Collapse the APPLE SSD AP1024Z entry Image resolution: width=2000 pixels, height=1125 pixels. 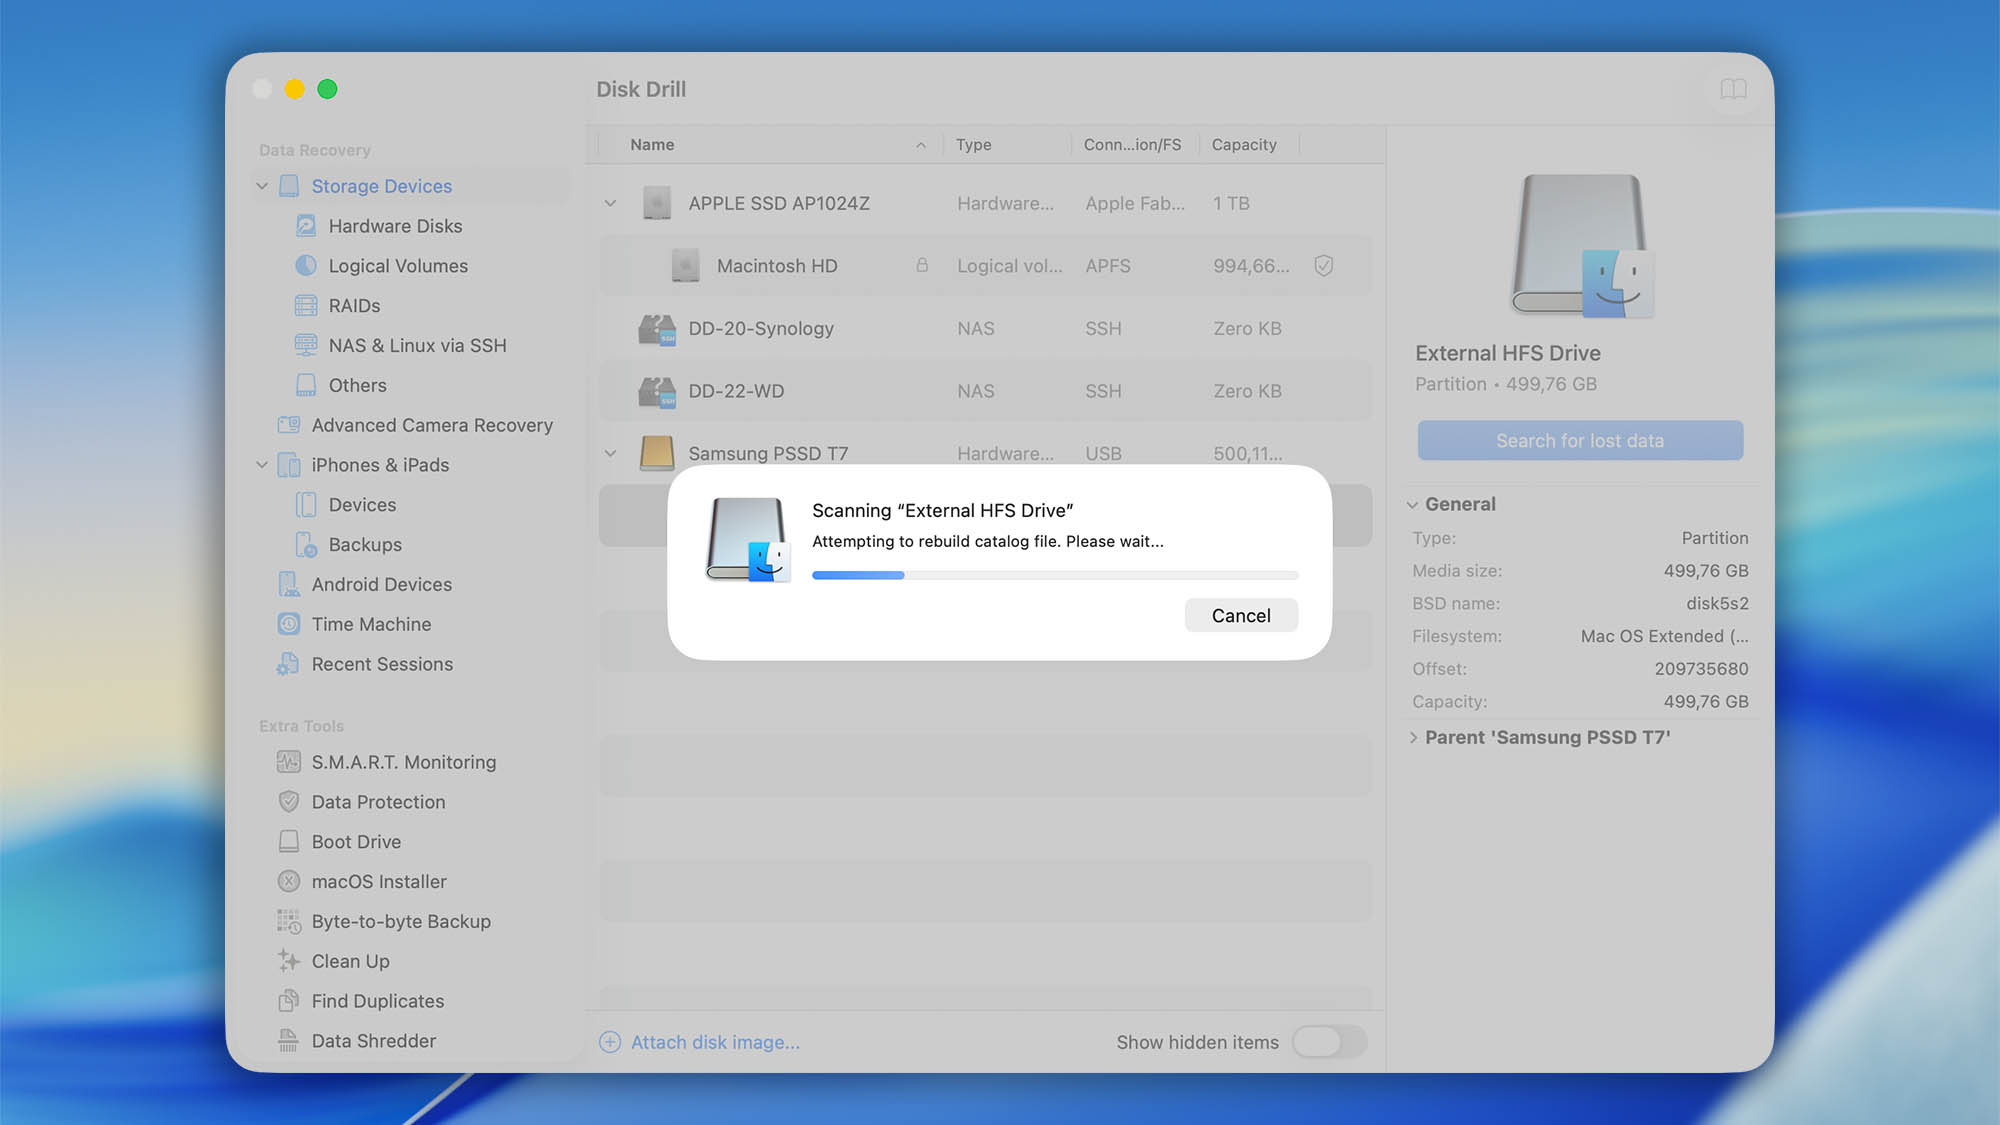pos(610,202)
